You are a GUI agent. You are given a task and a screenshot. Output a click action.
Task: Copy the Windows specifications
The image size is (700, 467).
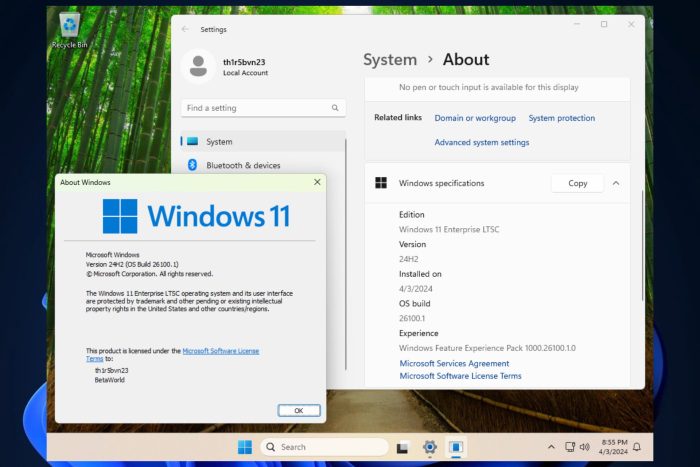577,183
